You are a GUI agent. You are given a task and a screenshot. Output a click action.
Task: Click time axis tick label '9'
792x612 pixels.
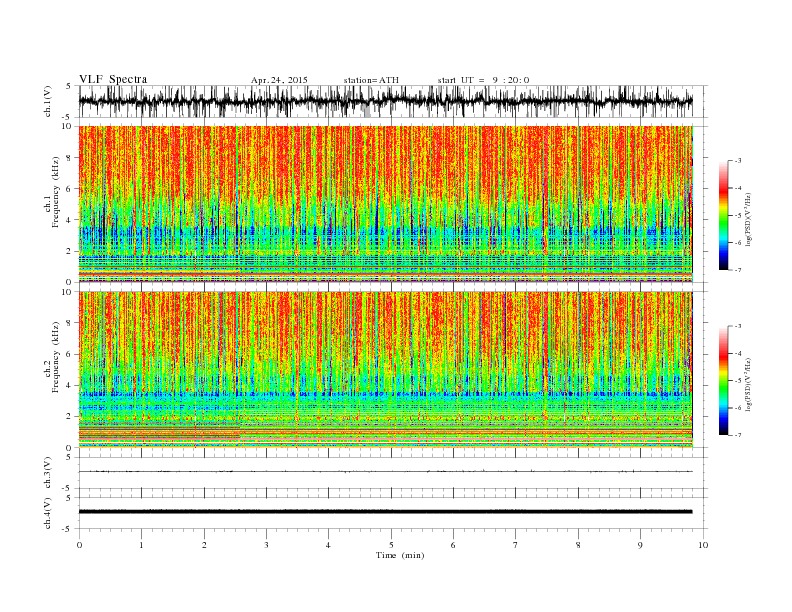coord(640,545)
